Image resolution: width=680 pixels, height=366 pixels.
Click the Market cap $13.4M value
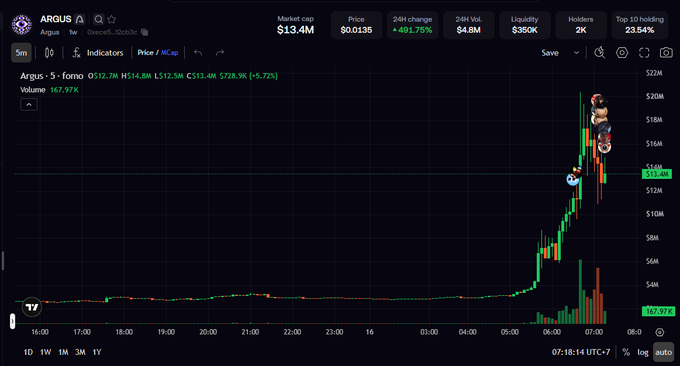click(x=295, y=30)
